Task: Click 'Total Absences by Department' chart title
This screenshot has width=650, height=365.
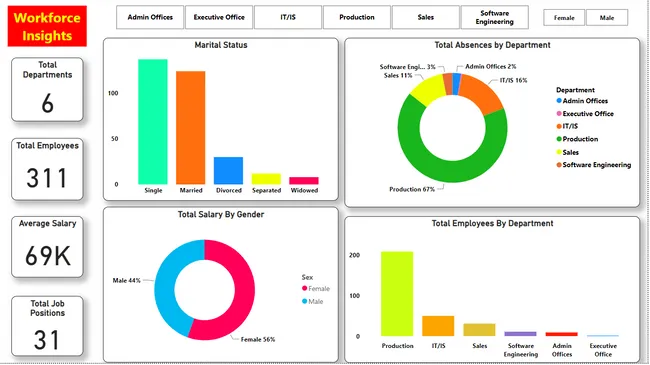Action: click(492, 45)
